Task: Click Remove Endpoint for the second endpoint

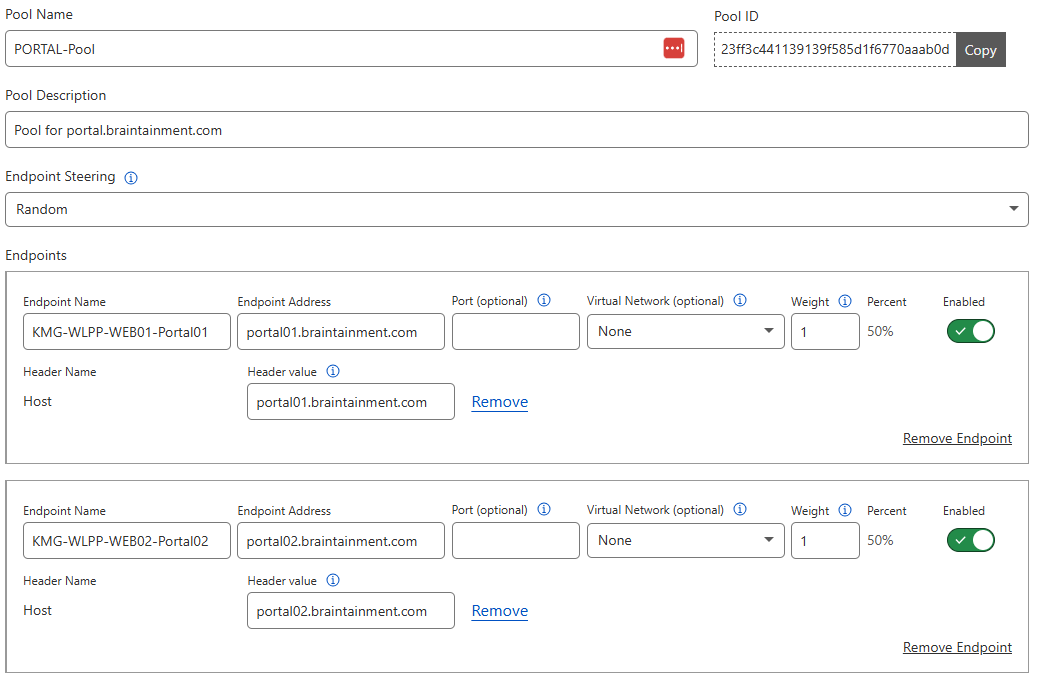Action: coord(957,647)
